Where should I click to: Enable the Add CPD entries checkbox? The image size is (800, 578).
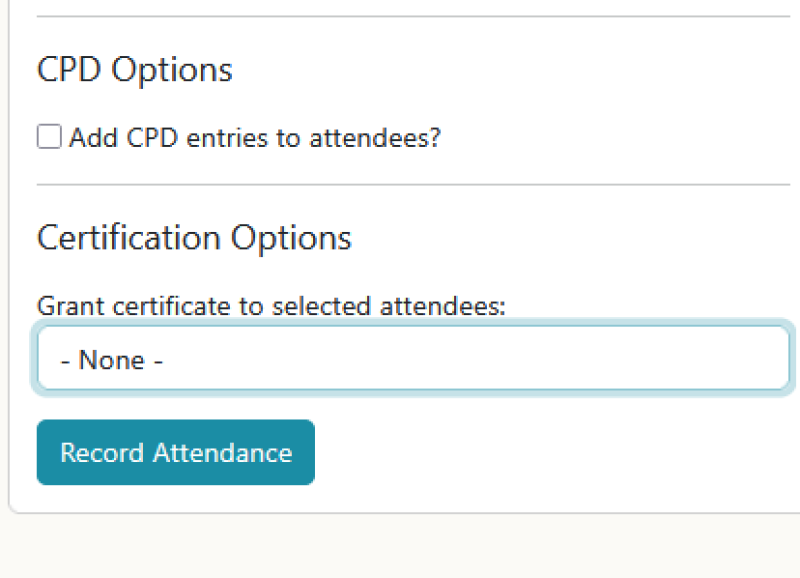(x=49, y=137)
